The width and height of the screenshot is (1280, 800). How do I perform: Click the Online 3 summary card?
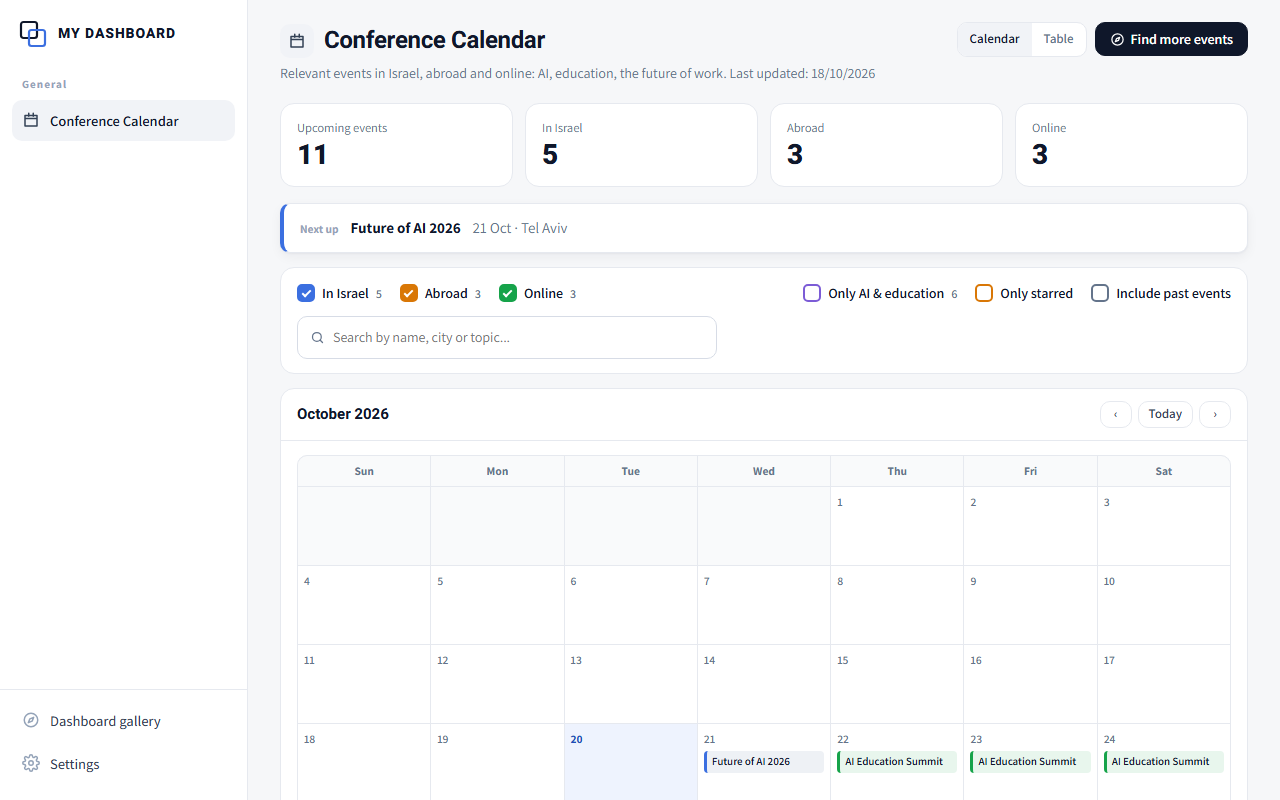pos(1131,145)
